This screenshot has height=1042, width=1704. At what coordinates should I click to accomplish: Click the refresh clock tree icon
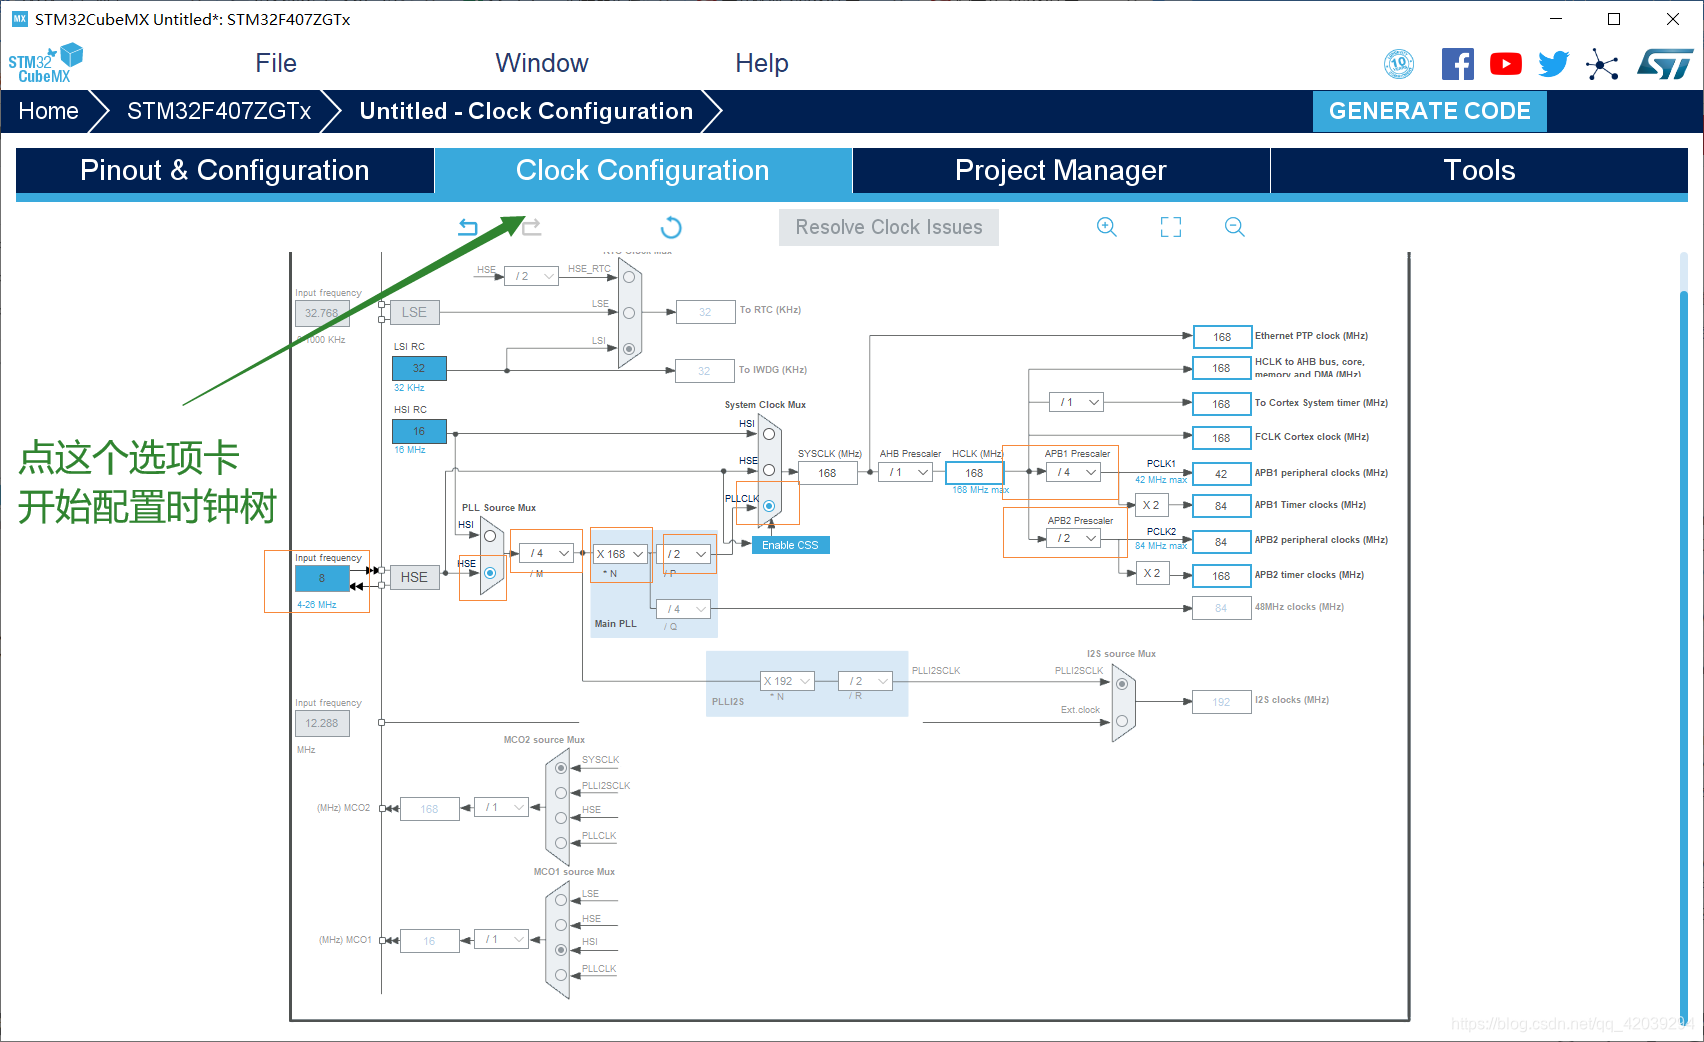[x=671, y=228]
